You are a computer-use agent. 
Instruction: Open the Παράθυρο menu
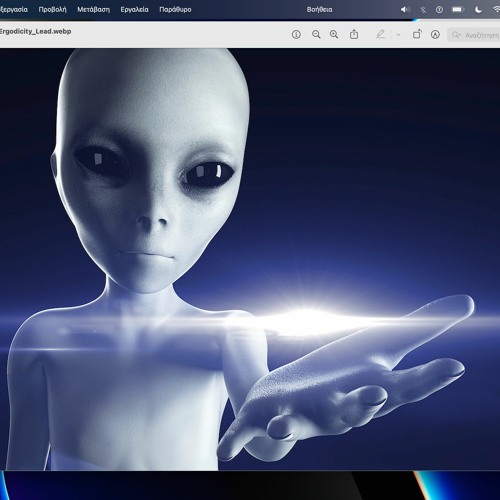coord(175,9)
